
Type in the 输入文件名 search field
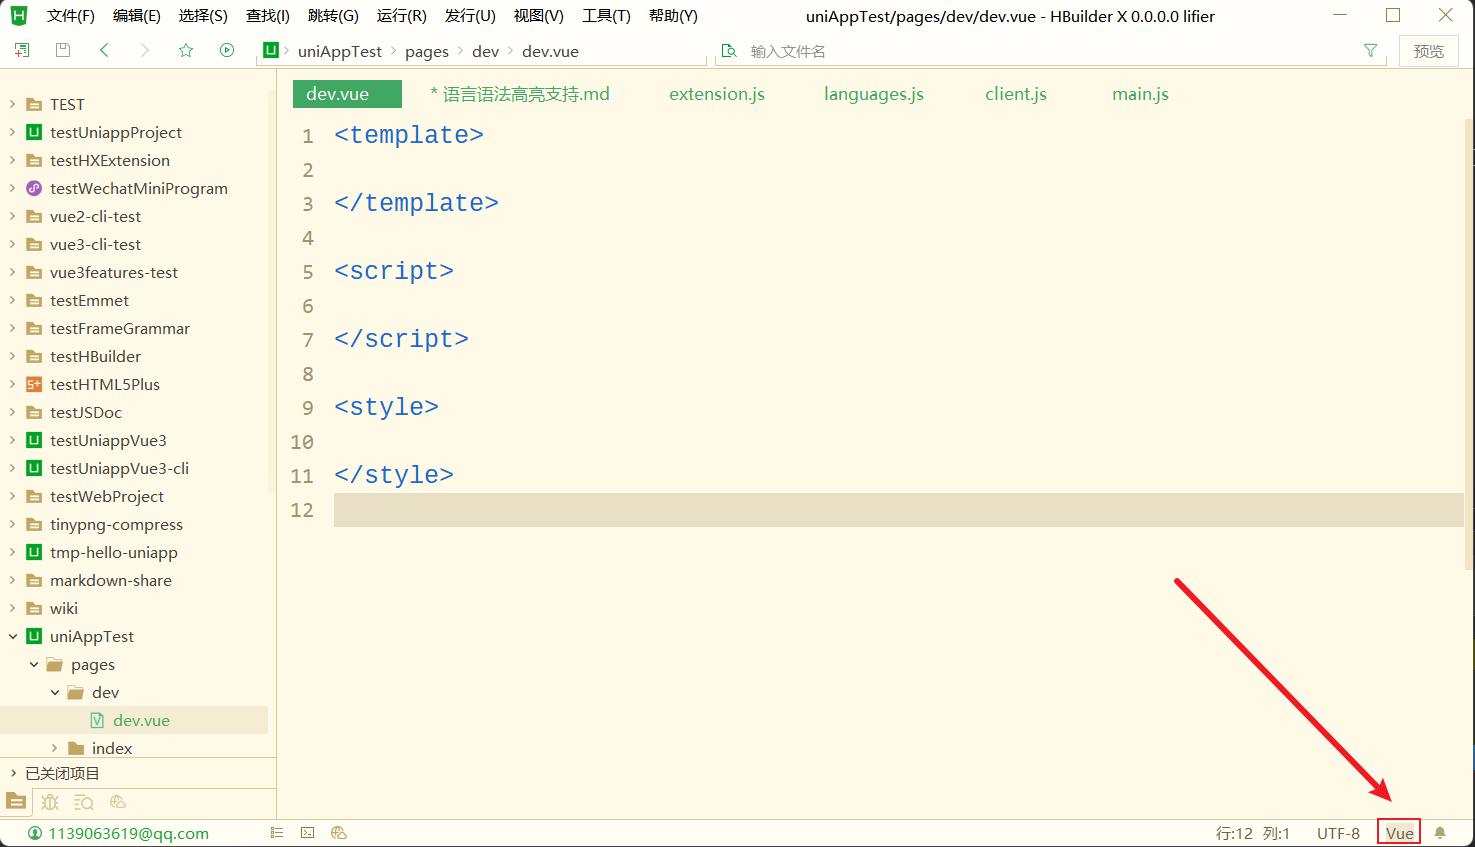click(1050, 51)
